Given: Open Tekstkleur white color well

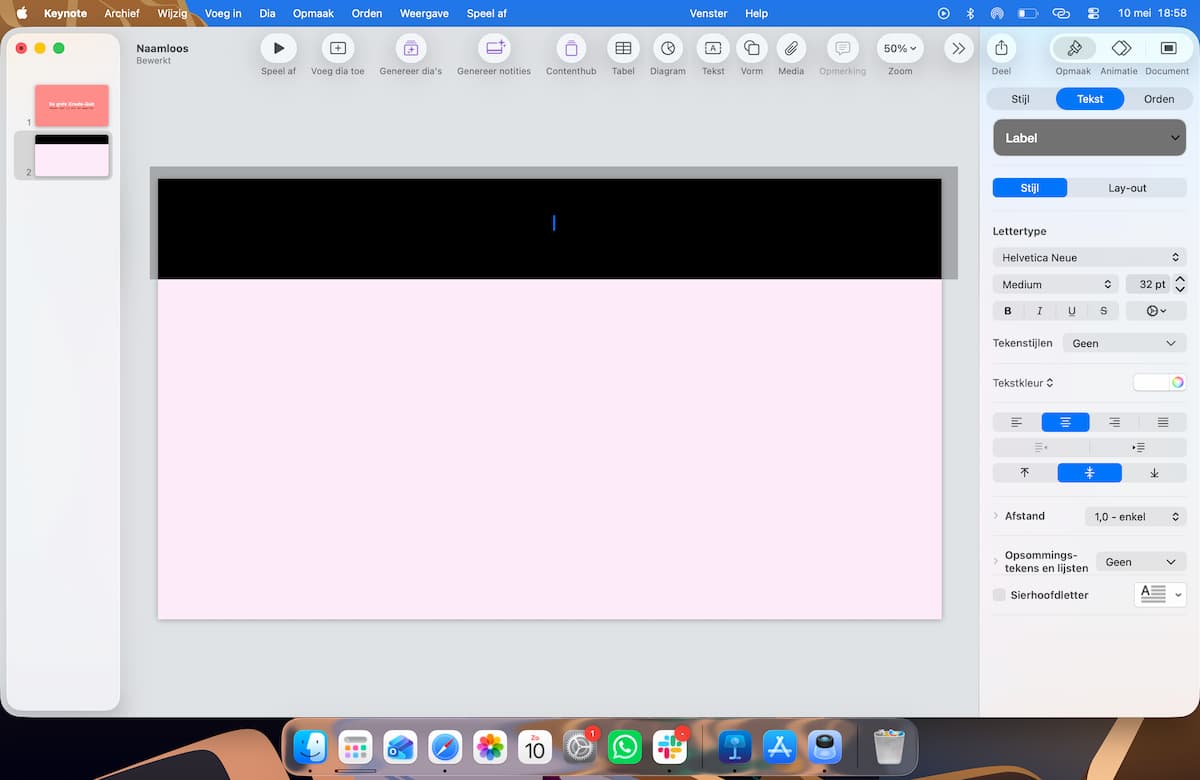Looking at the screenshot, I should (1151, 382).
